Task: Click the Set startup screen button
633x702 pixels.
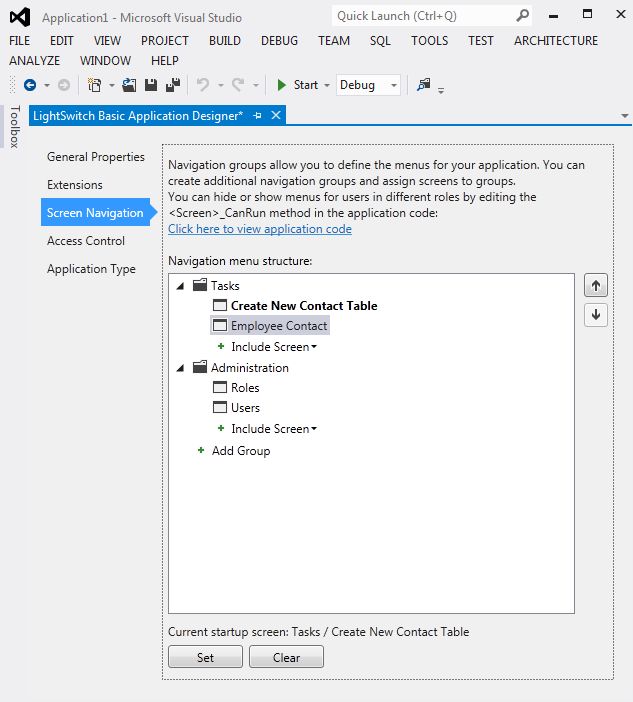Action: click(205, 657)
